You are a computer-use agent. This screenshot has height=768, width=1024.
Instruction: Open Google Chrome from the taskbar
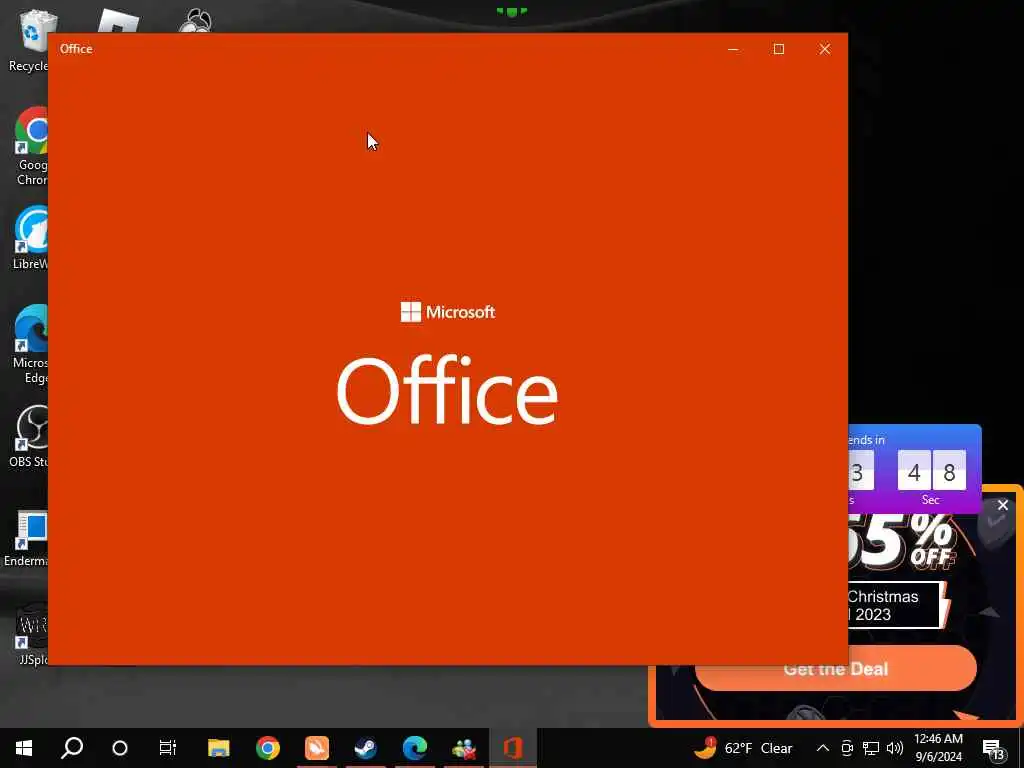pyautogui.click(x=268, y=748)
